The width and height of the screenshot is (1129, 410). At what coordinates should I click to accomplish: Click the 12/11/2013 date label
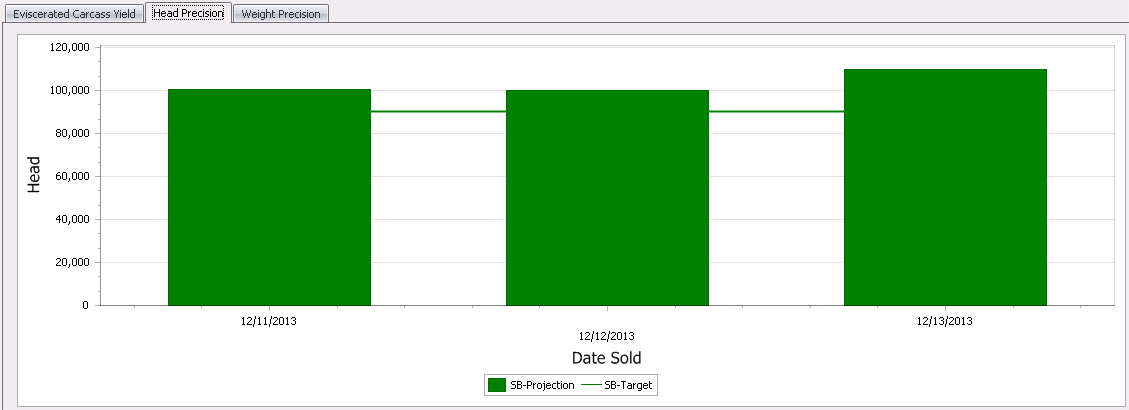click(269, 321)
